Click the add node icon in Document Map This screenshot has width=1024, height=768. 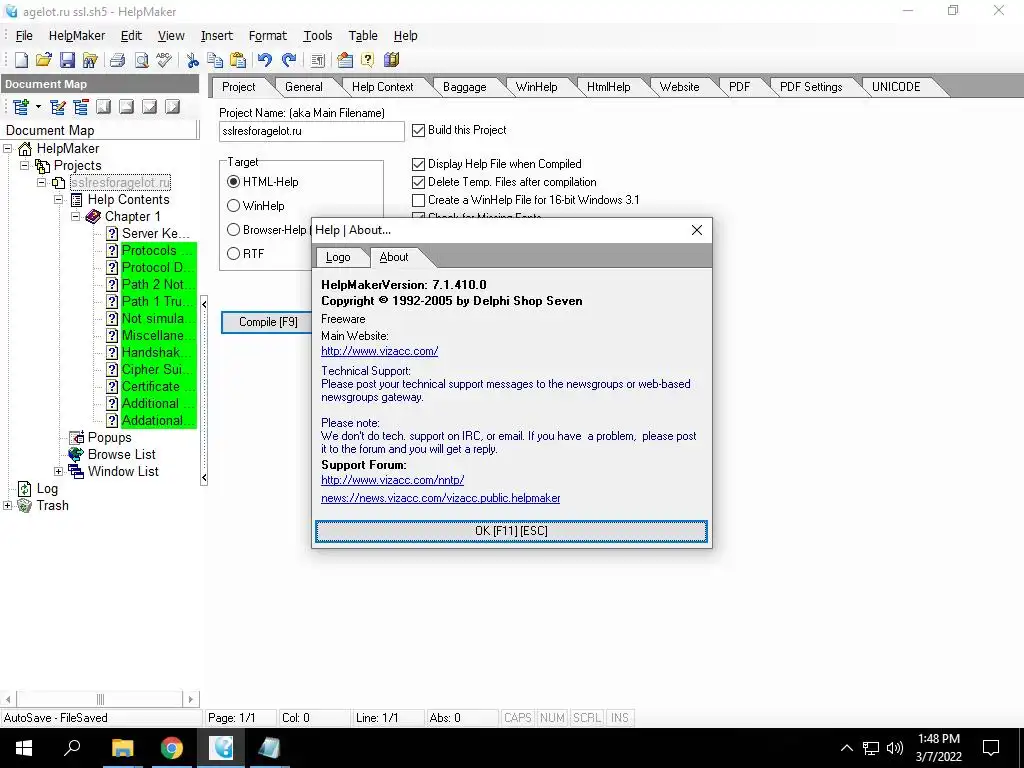click(20, 106)
